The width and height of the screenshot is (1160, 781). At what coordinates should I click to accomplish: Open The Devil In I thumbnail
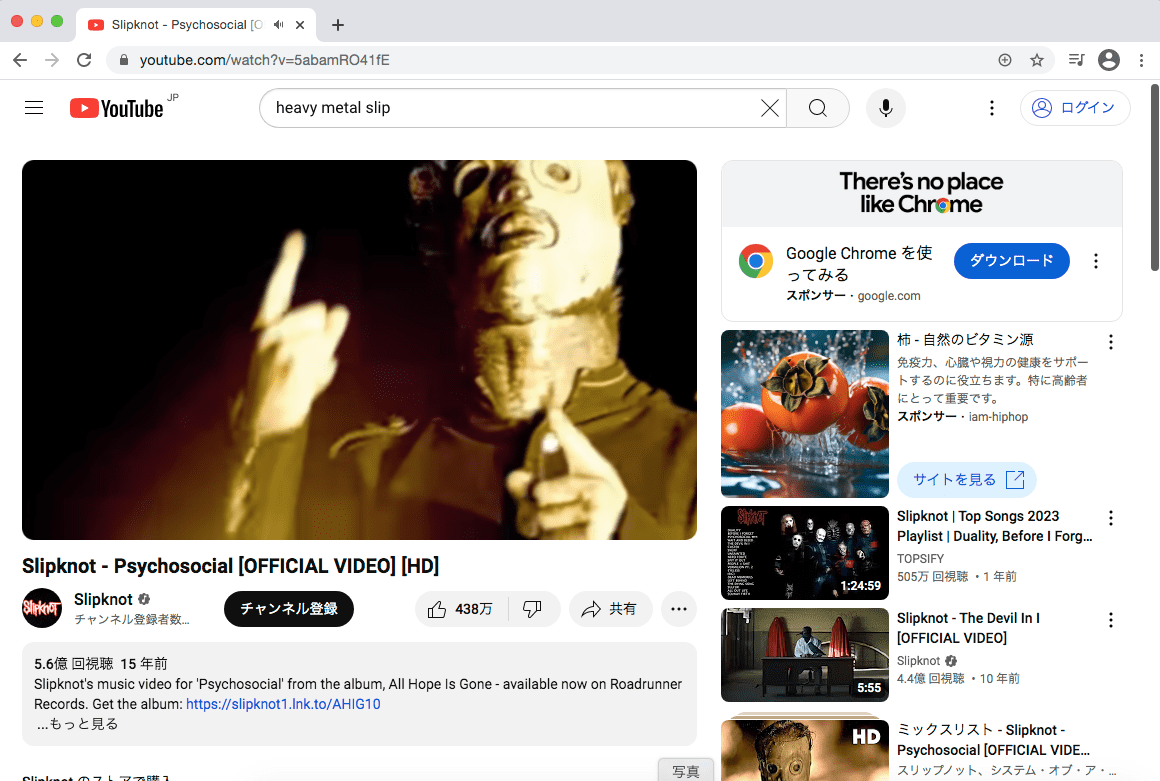tap(805, 655)
